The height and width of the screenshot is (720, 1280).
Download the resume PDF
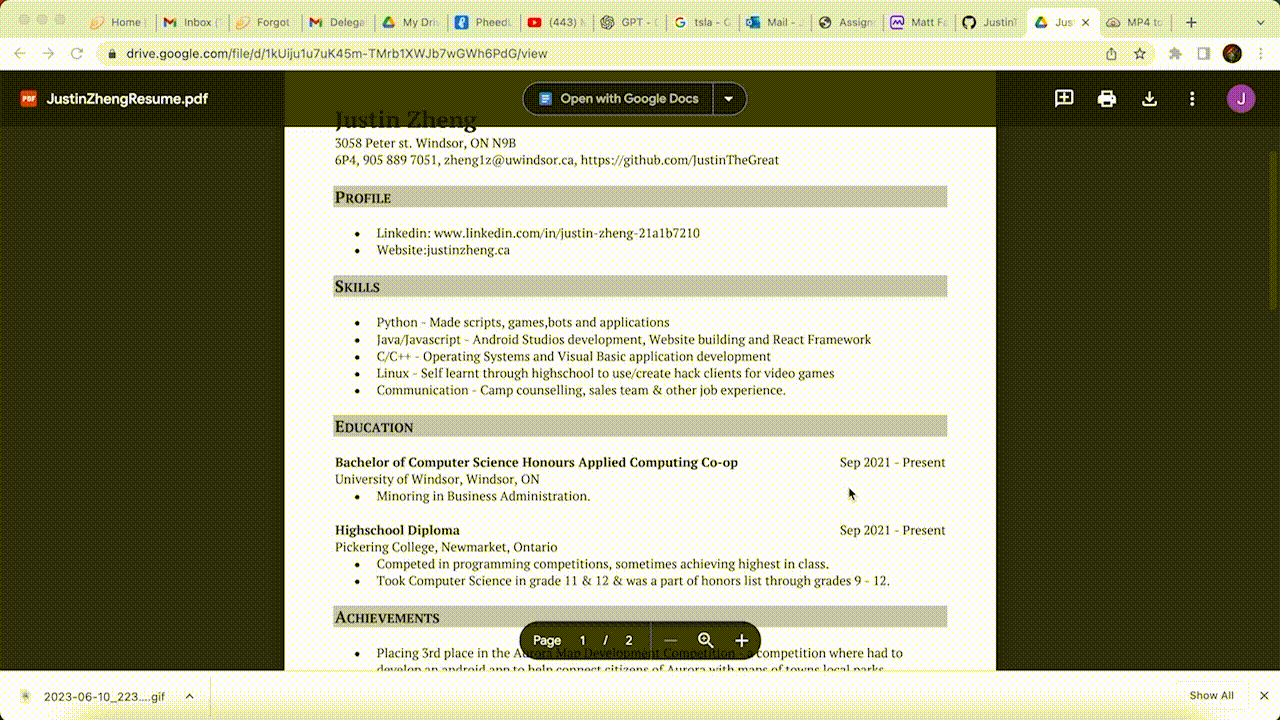click(1150, 99)
